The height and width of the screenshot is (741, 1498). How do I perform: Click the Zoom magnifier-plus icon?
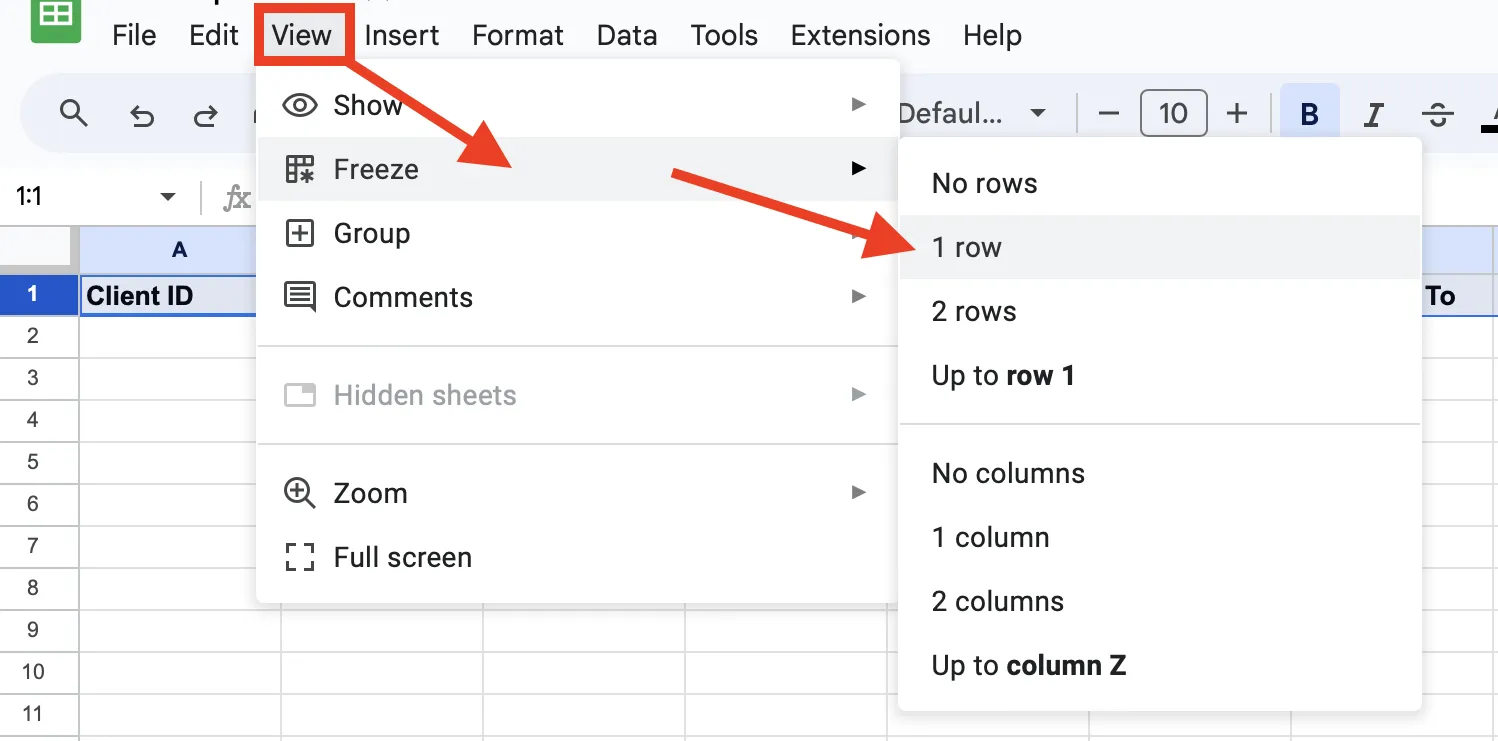[x=300, y=493]
